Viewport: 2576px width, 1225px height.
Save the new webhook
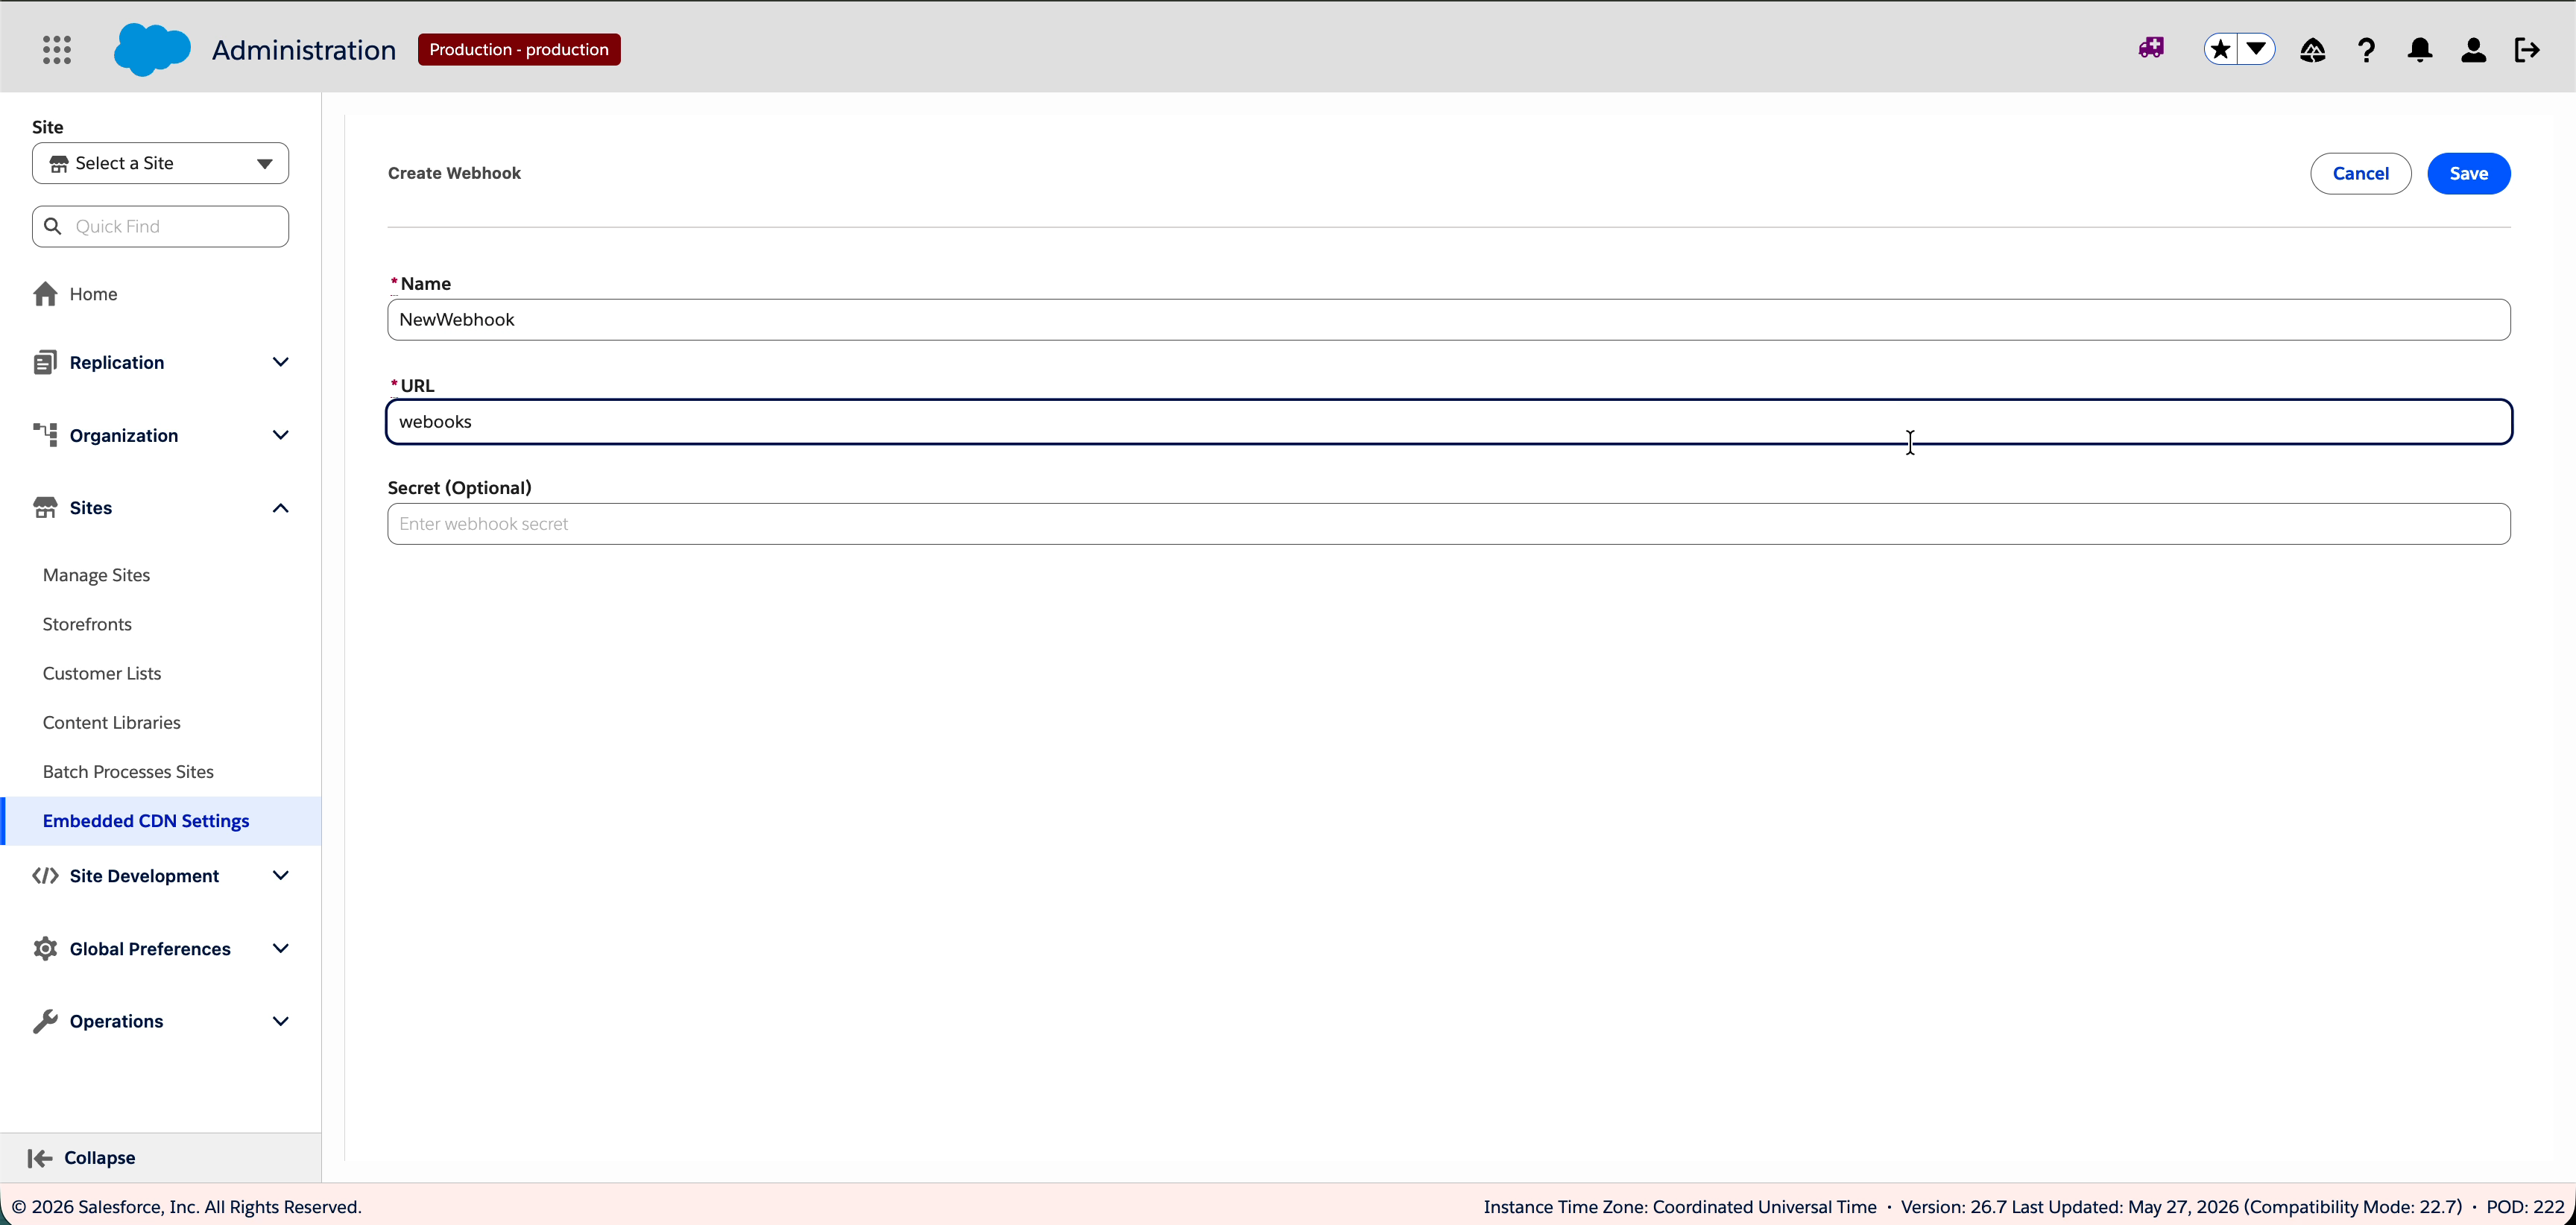point(2468,173)
